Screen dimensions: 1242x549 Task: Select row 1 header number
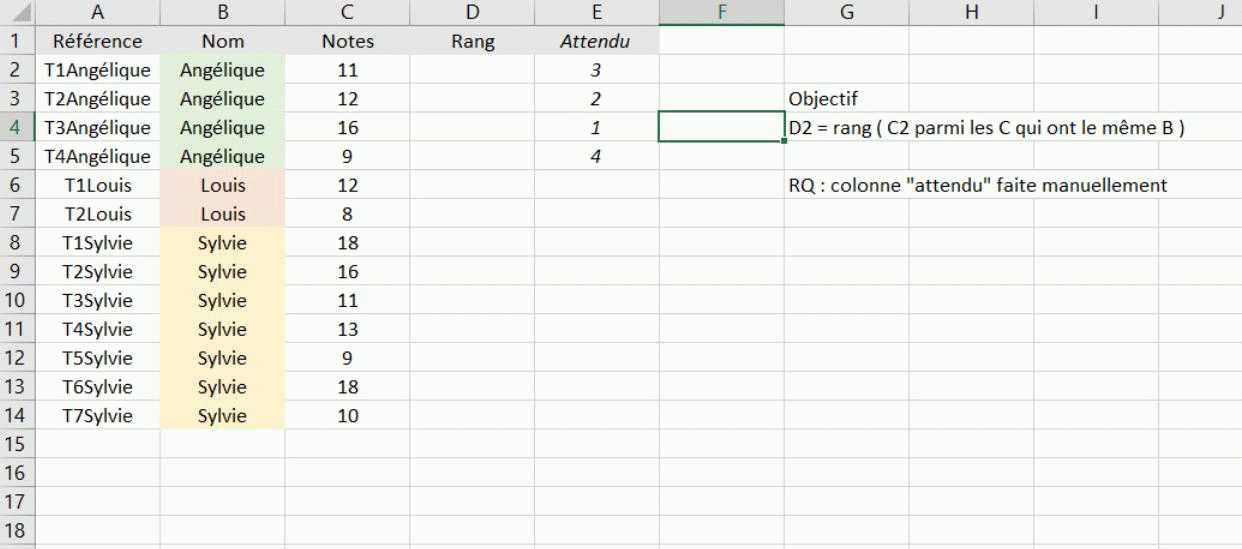[x=17, y=42]
